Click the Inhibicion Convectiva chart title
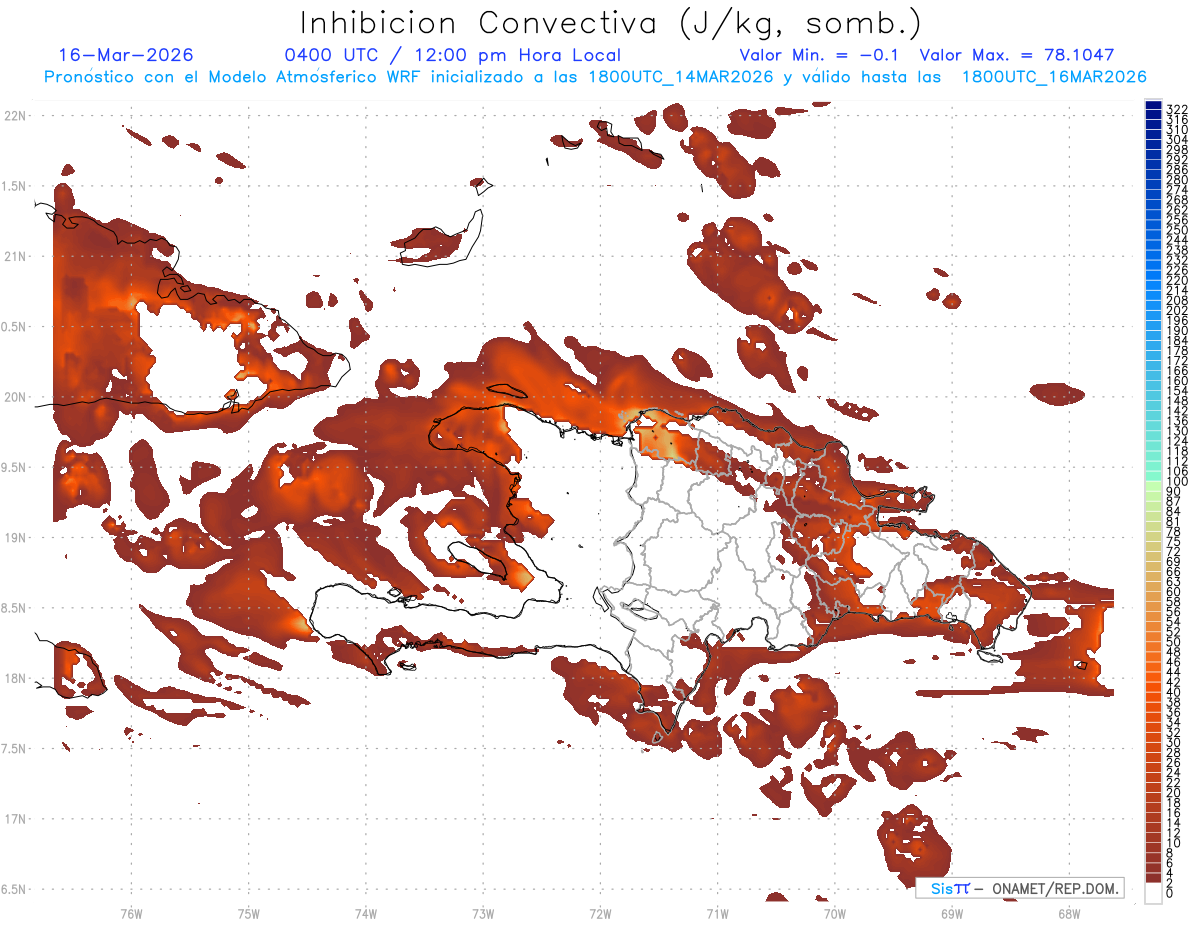 click(x=611, y=23)
